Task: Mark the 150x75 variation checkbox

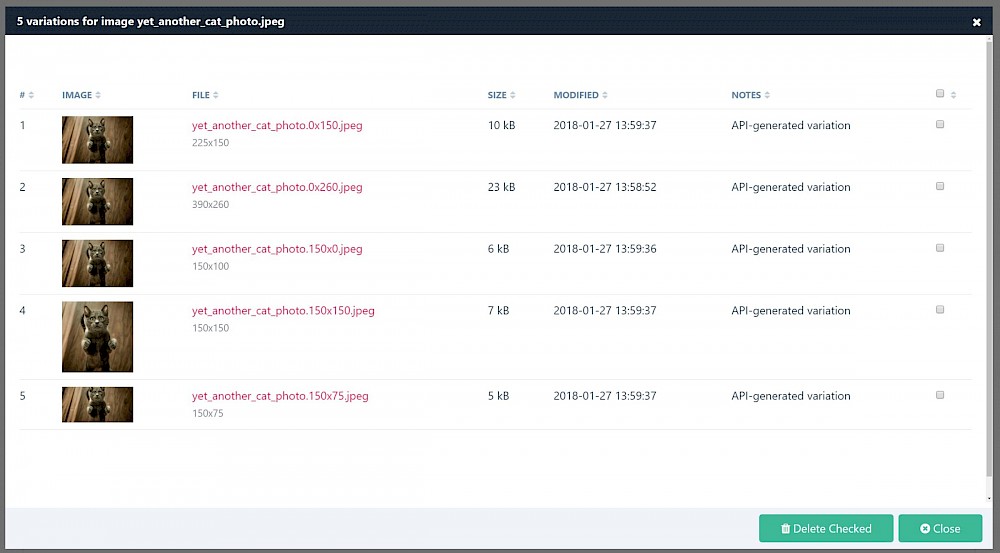Action: tap(940, 395)
